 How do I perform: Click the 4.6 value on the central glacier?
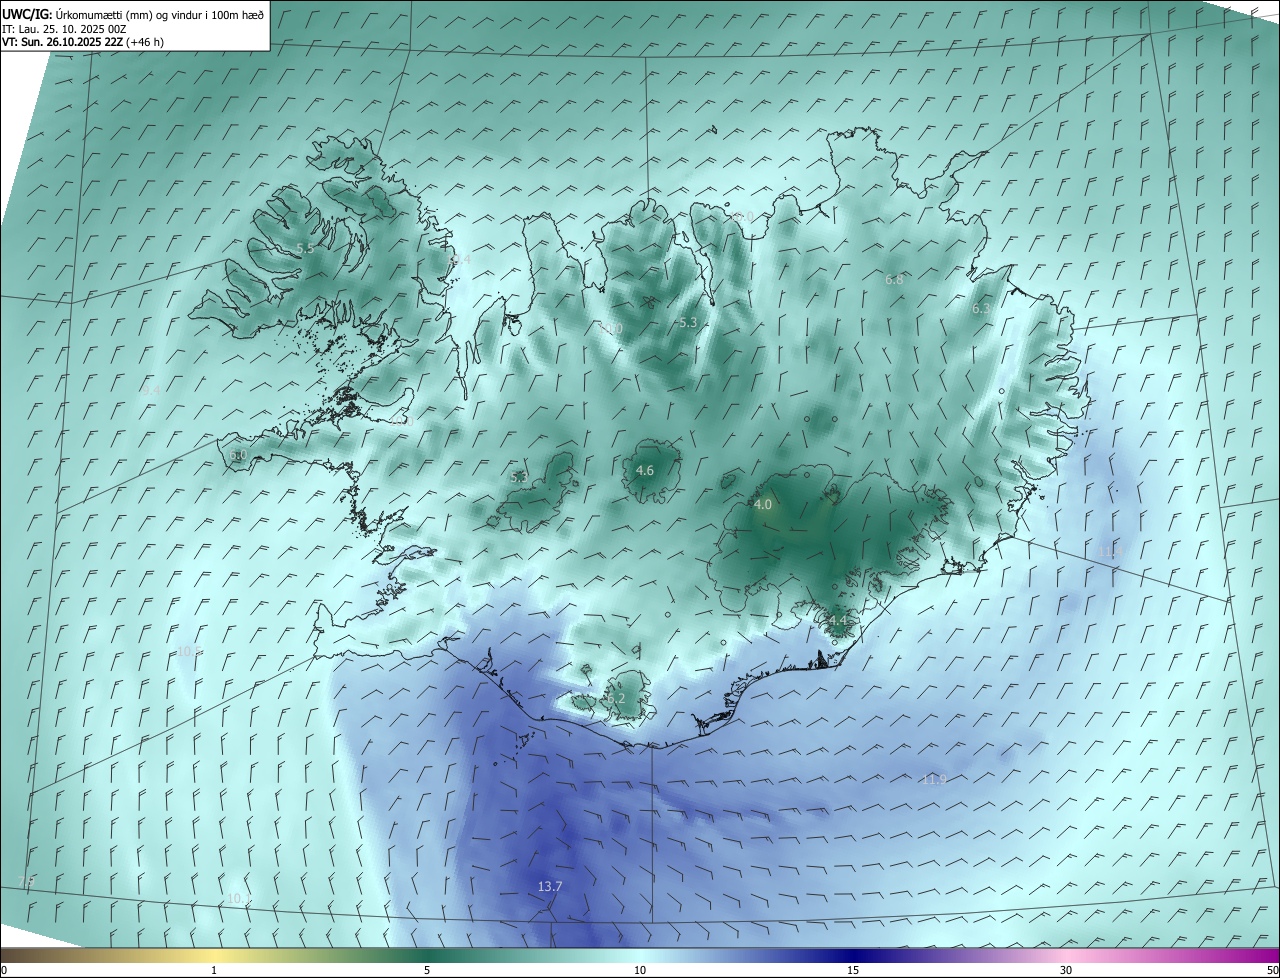click(x=645, y=470)
